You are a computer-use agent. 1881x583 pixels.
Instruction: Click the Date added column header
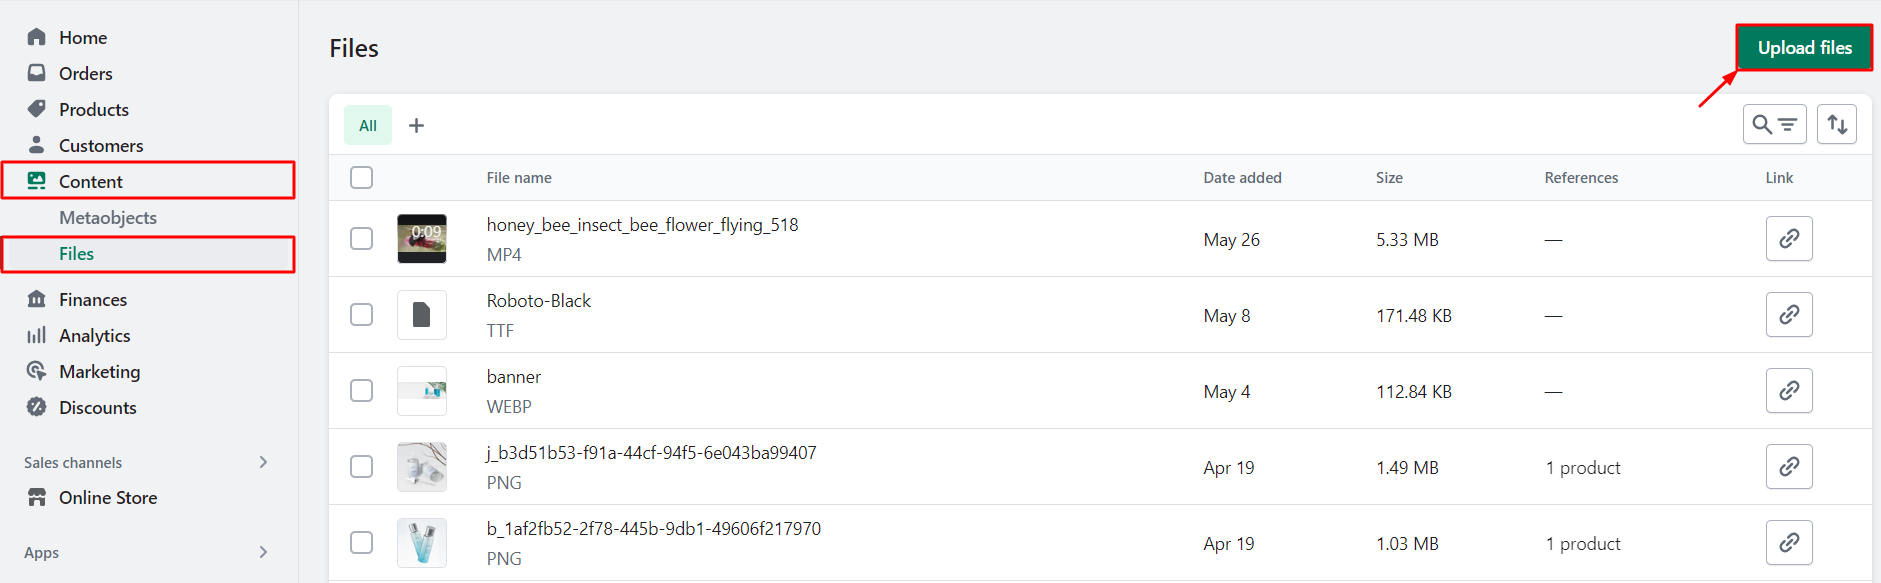coord(1242,178)
